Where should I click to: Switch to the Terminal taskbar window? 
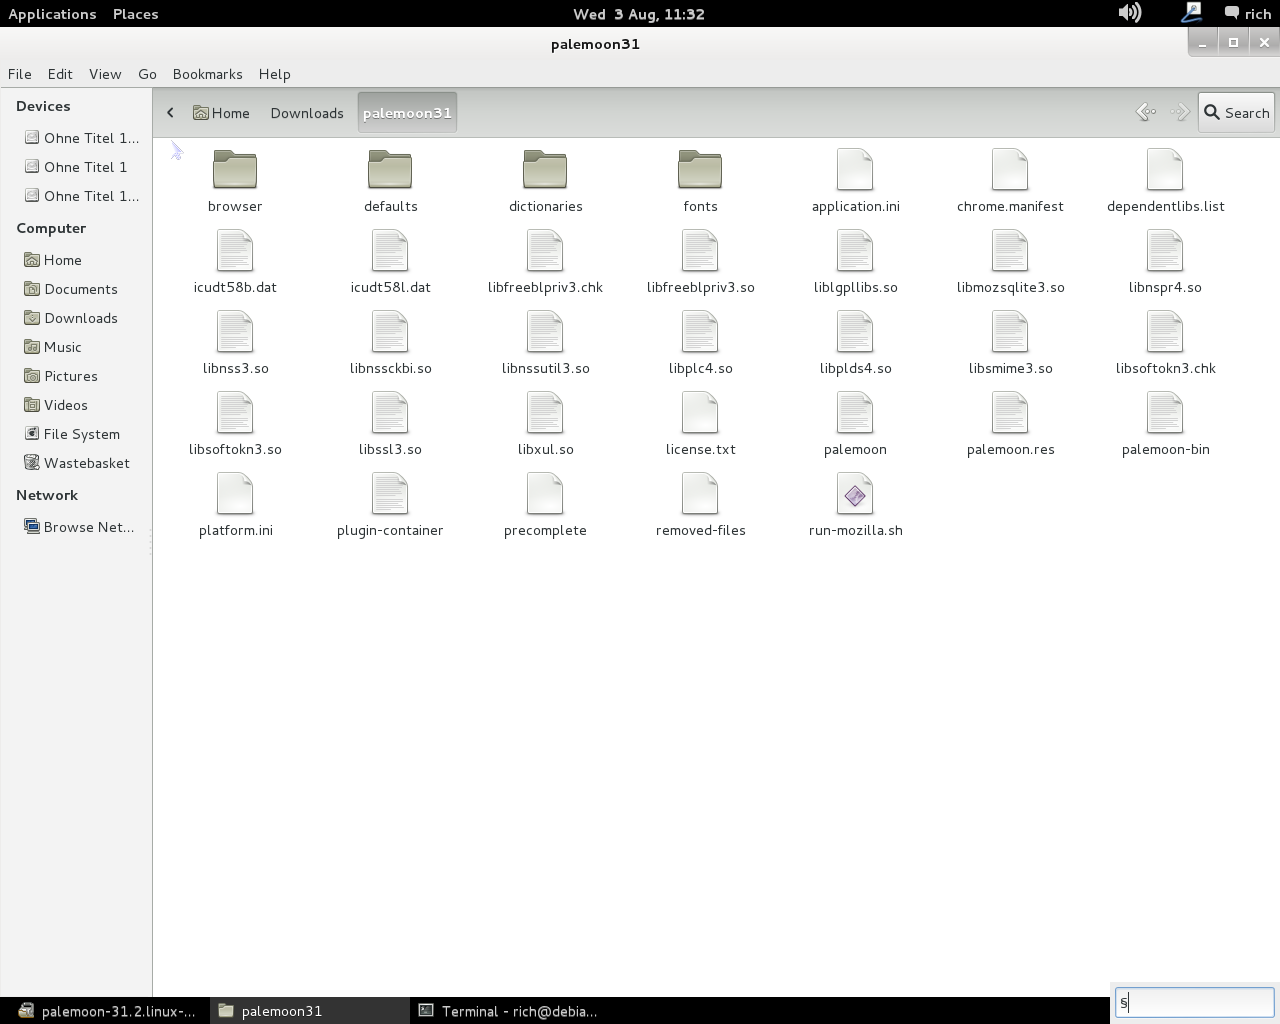(x=508, y=1011)
